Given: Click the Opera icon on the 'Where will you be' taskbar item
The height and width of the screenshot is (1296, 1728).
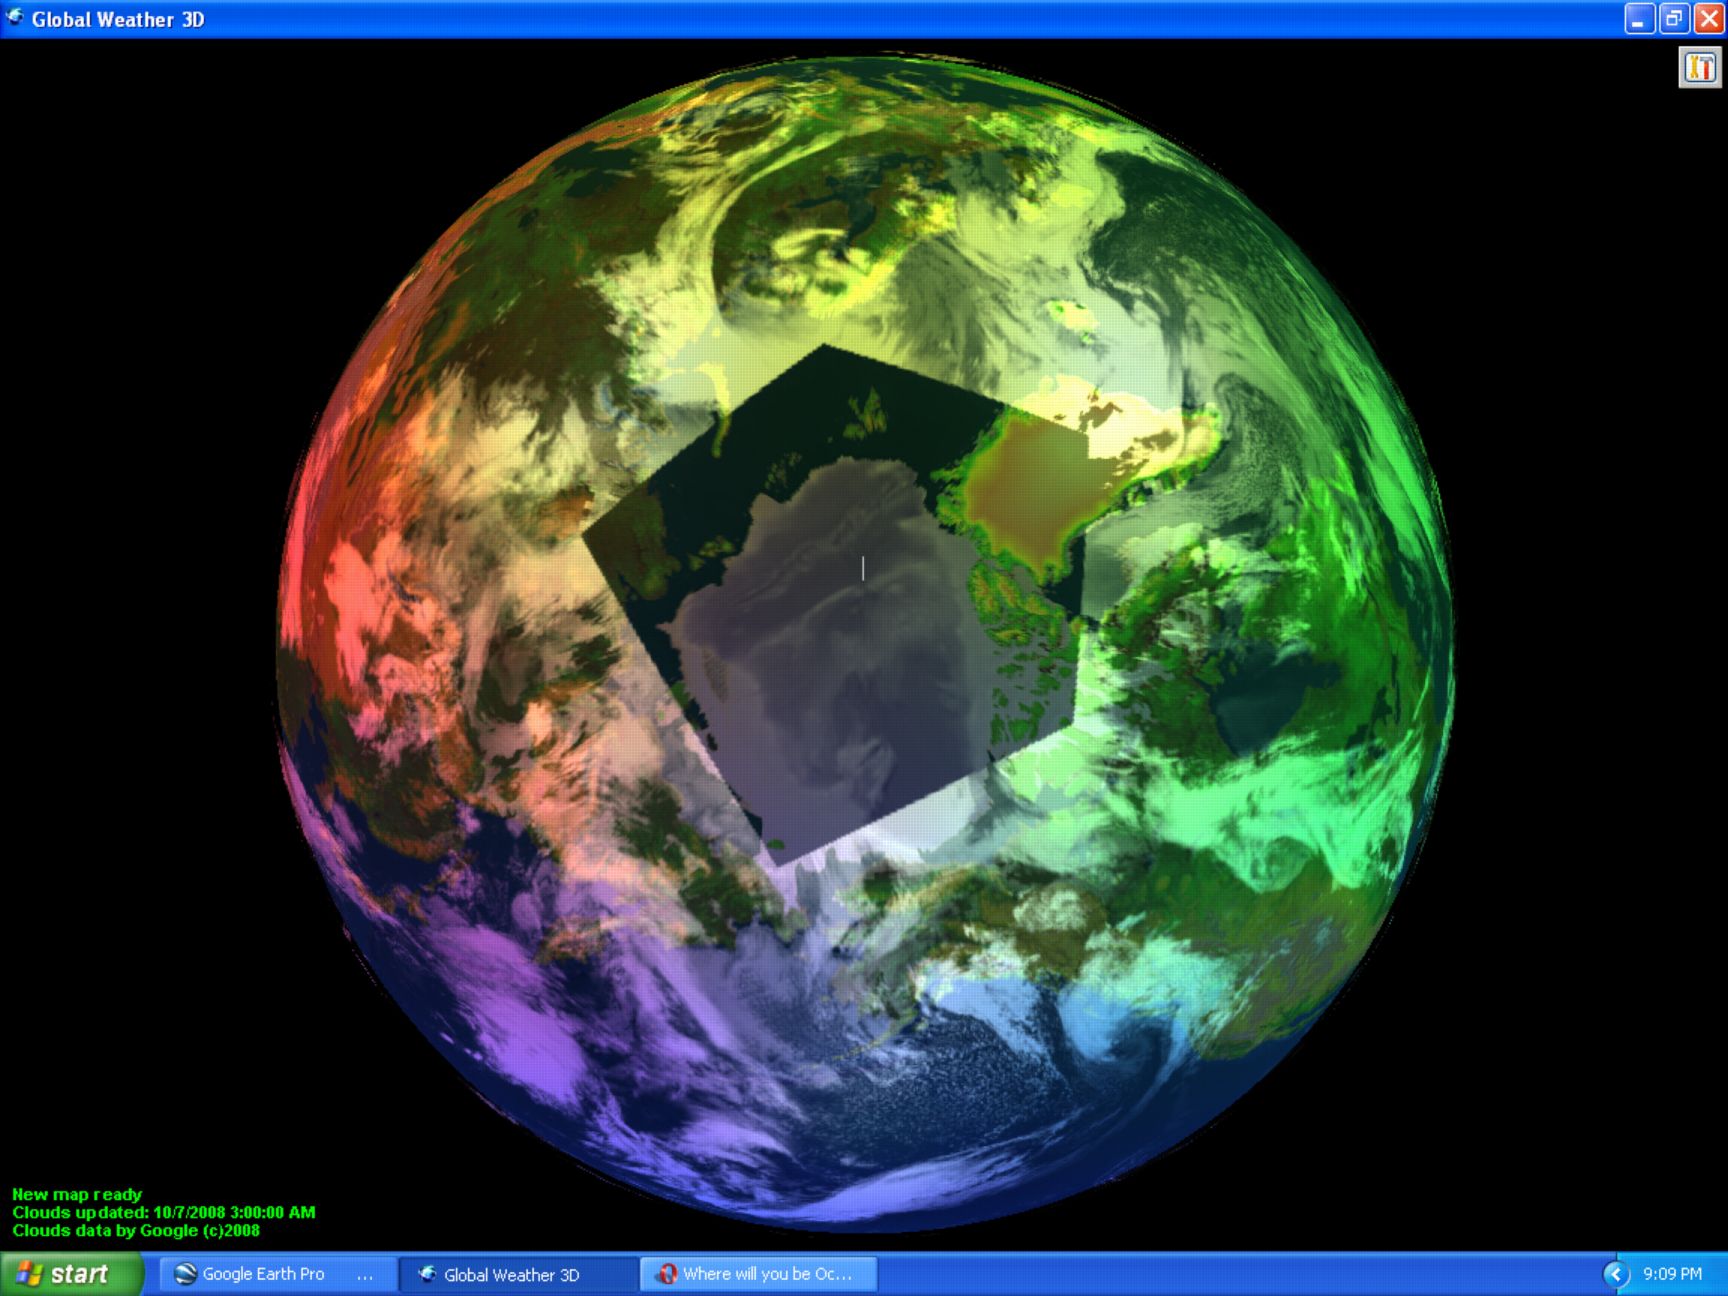Looking at the screenshot, I should [667, 1274].
